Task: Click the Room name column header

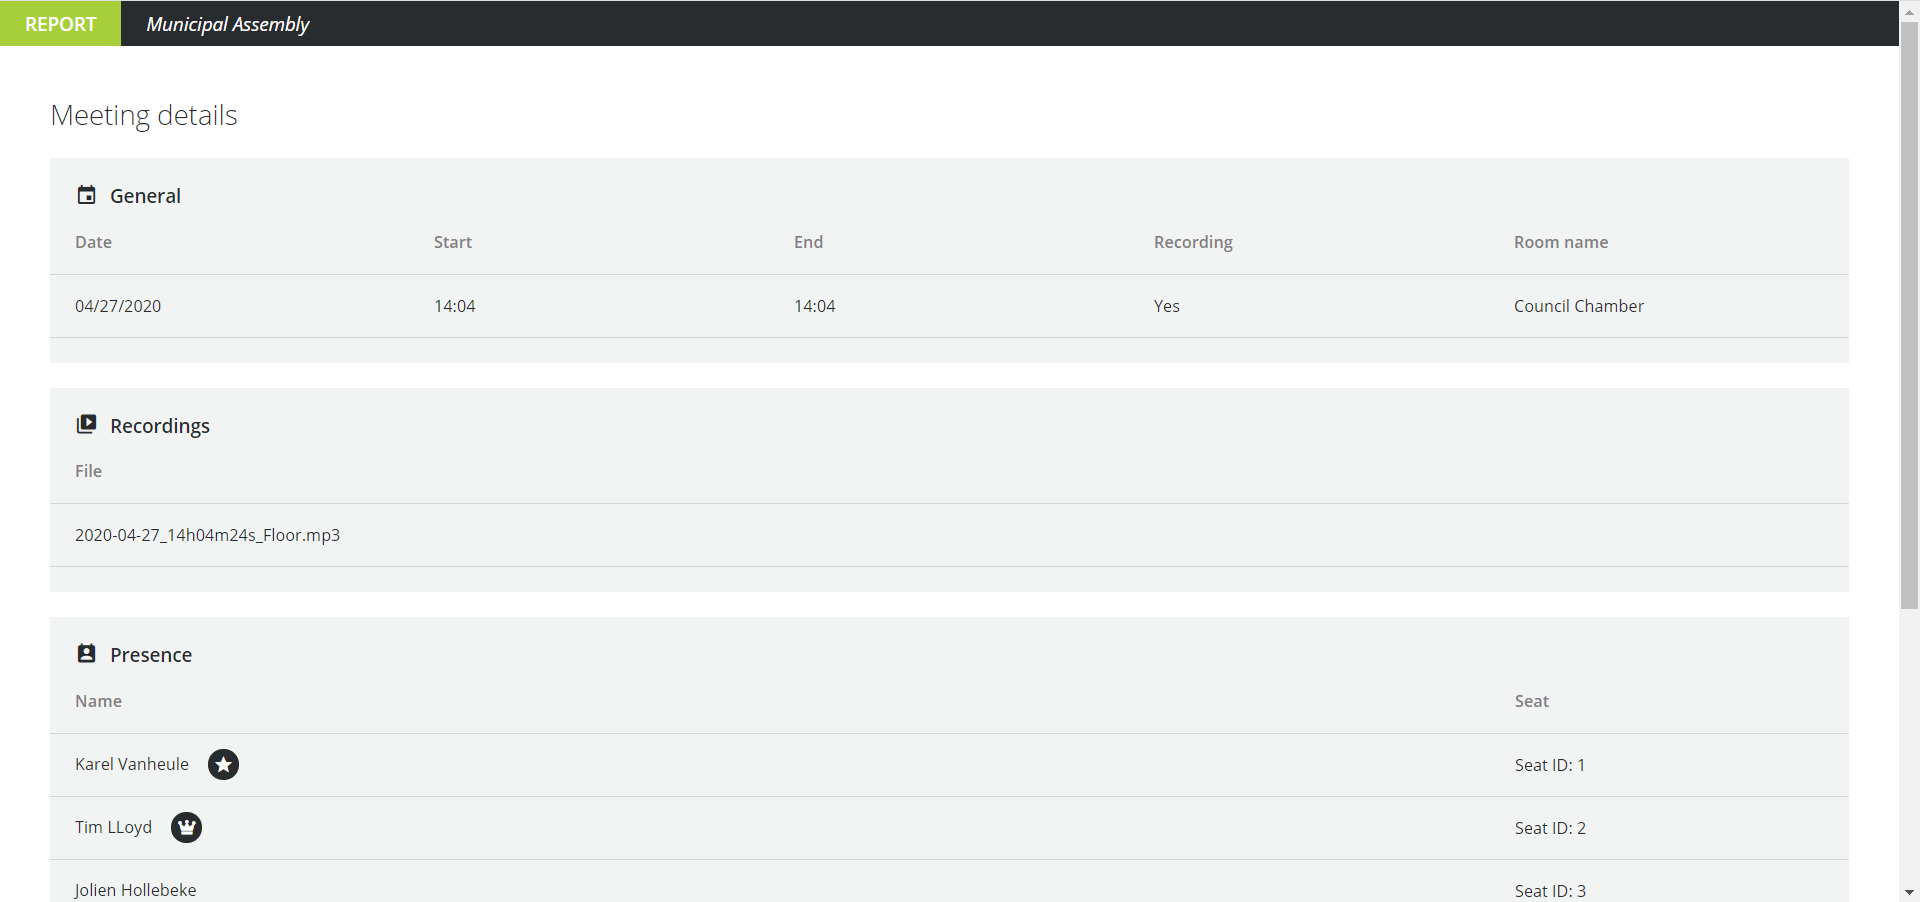Action: [x=1560, y=242]
